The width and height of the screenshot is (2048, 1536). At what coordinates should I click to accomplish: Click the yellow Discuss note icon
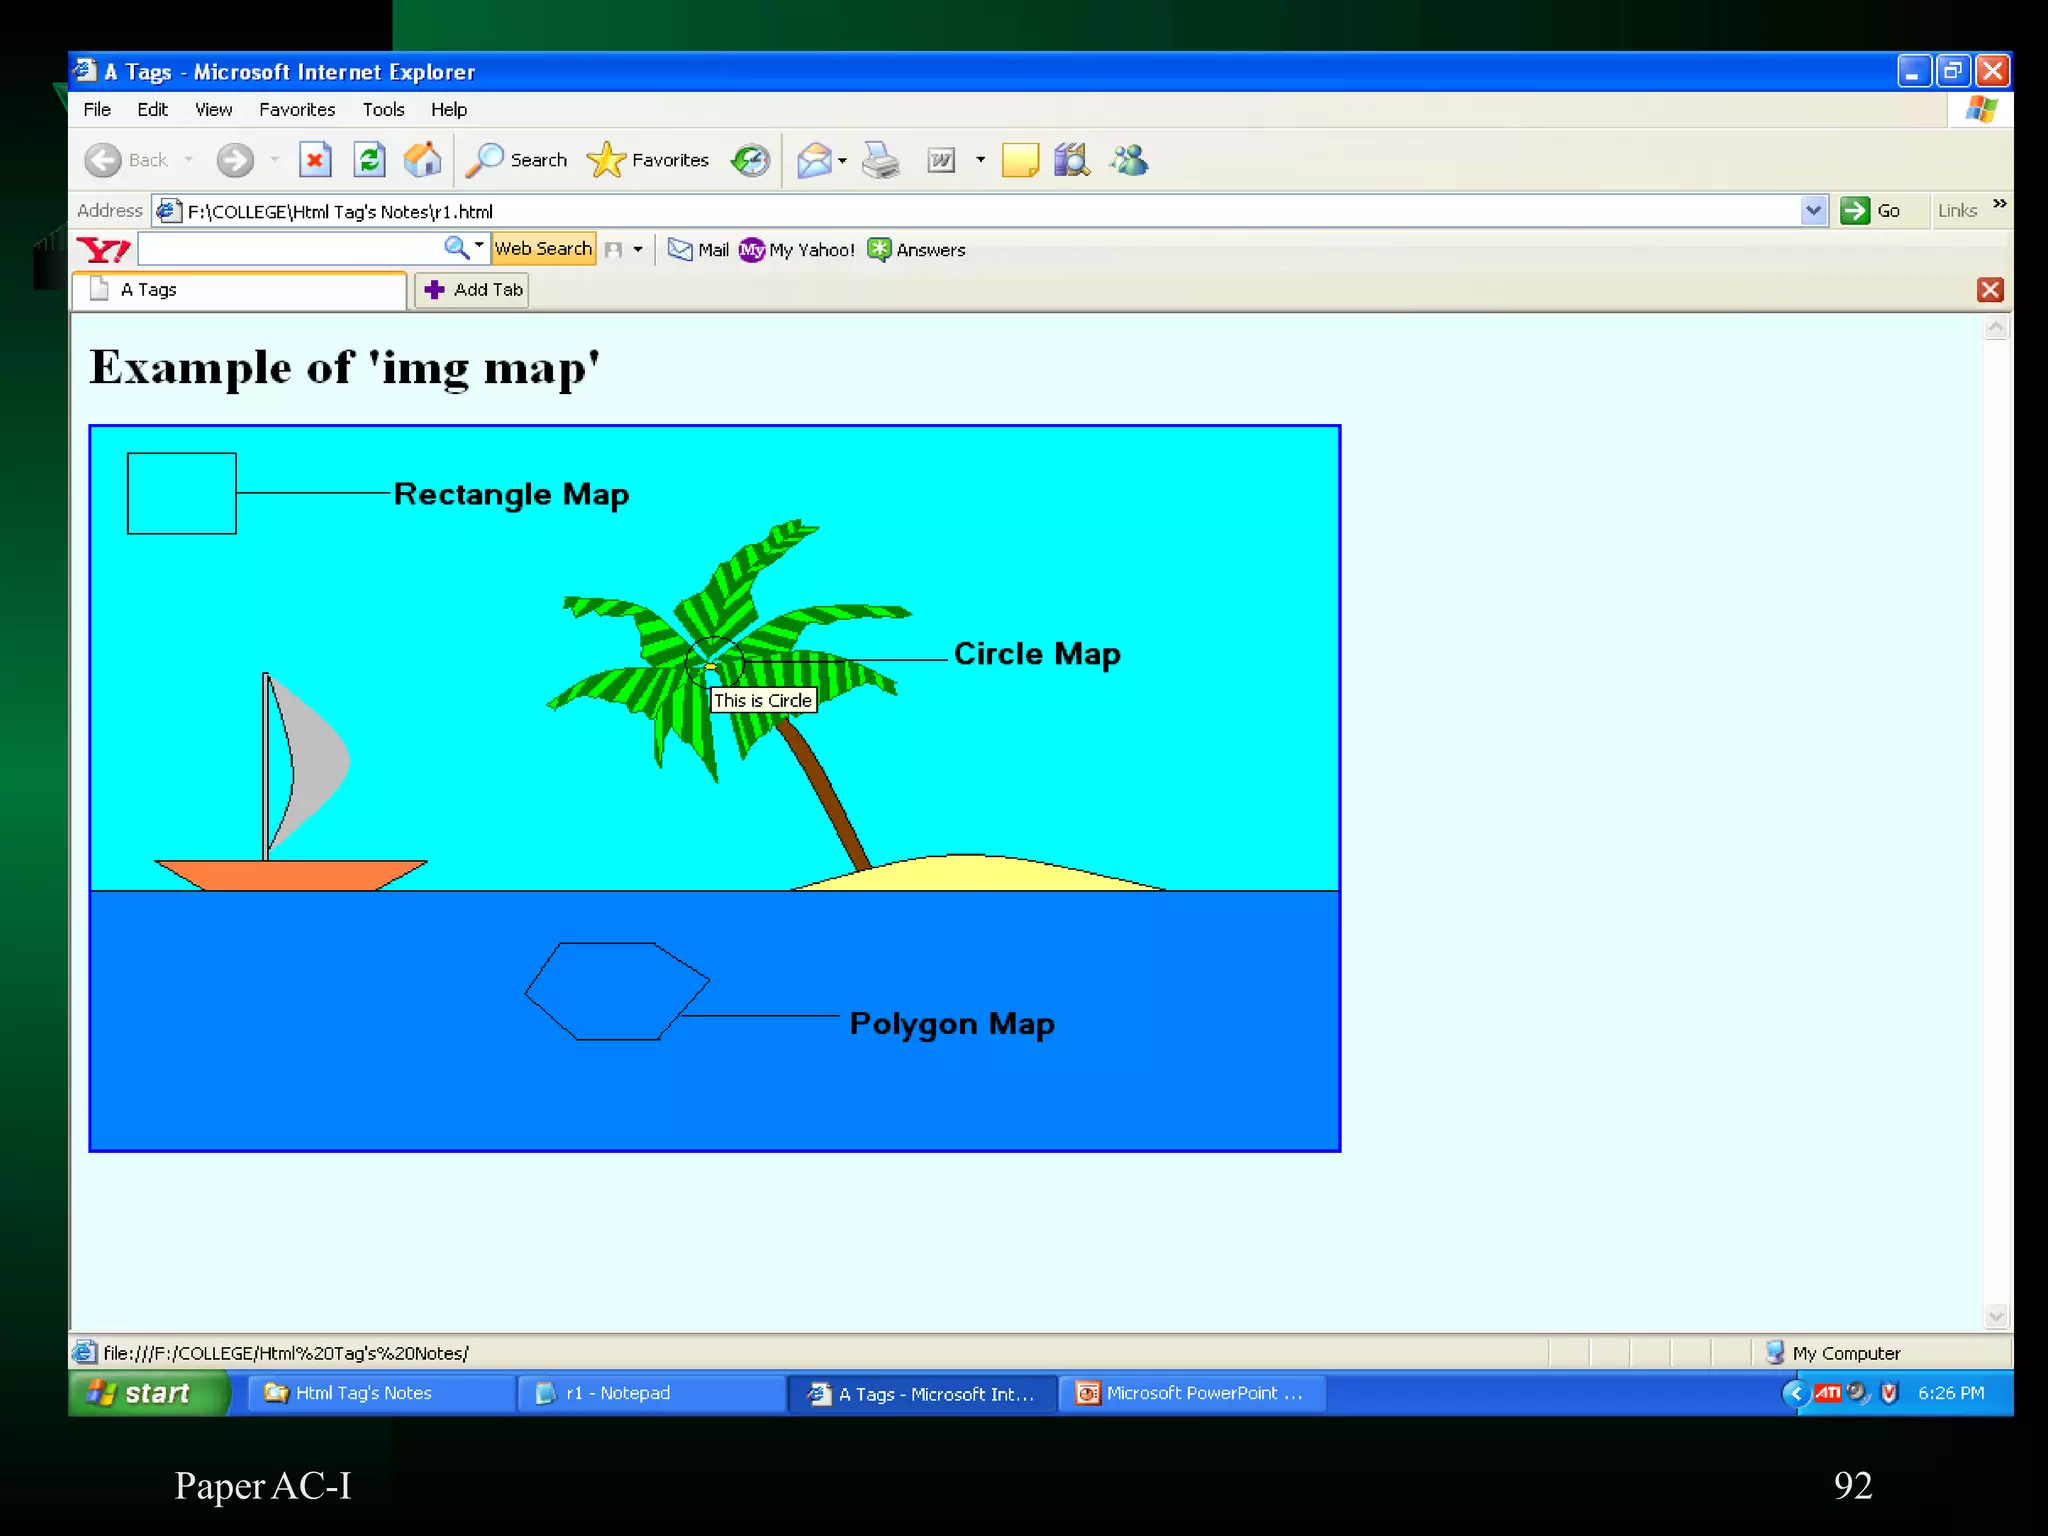1020,160
